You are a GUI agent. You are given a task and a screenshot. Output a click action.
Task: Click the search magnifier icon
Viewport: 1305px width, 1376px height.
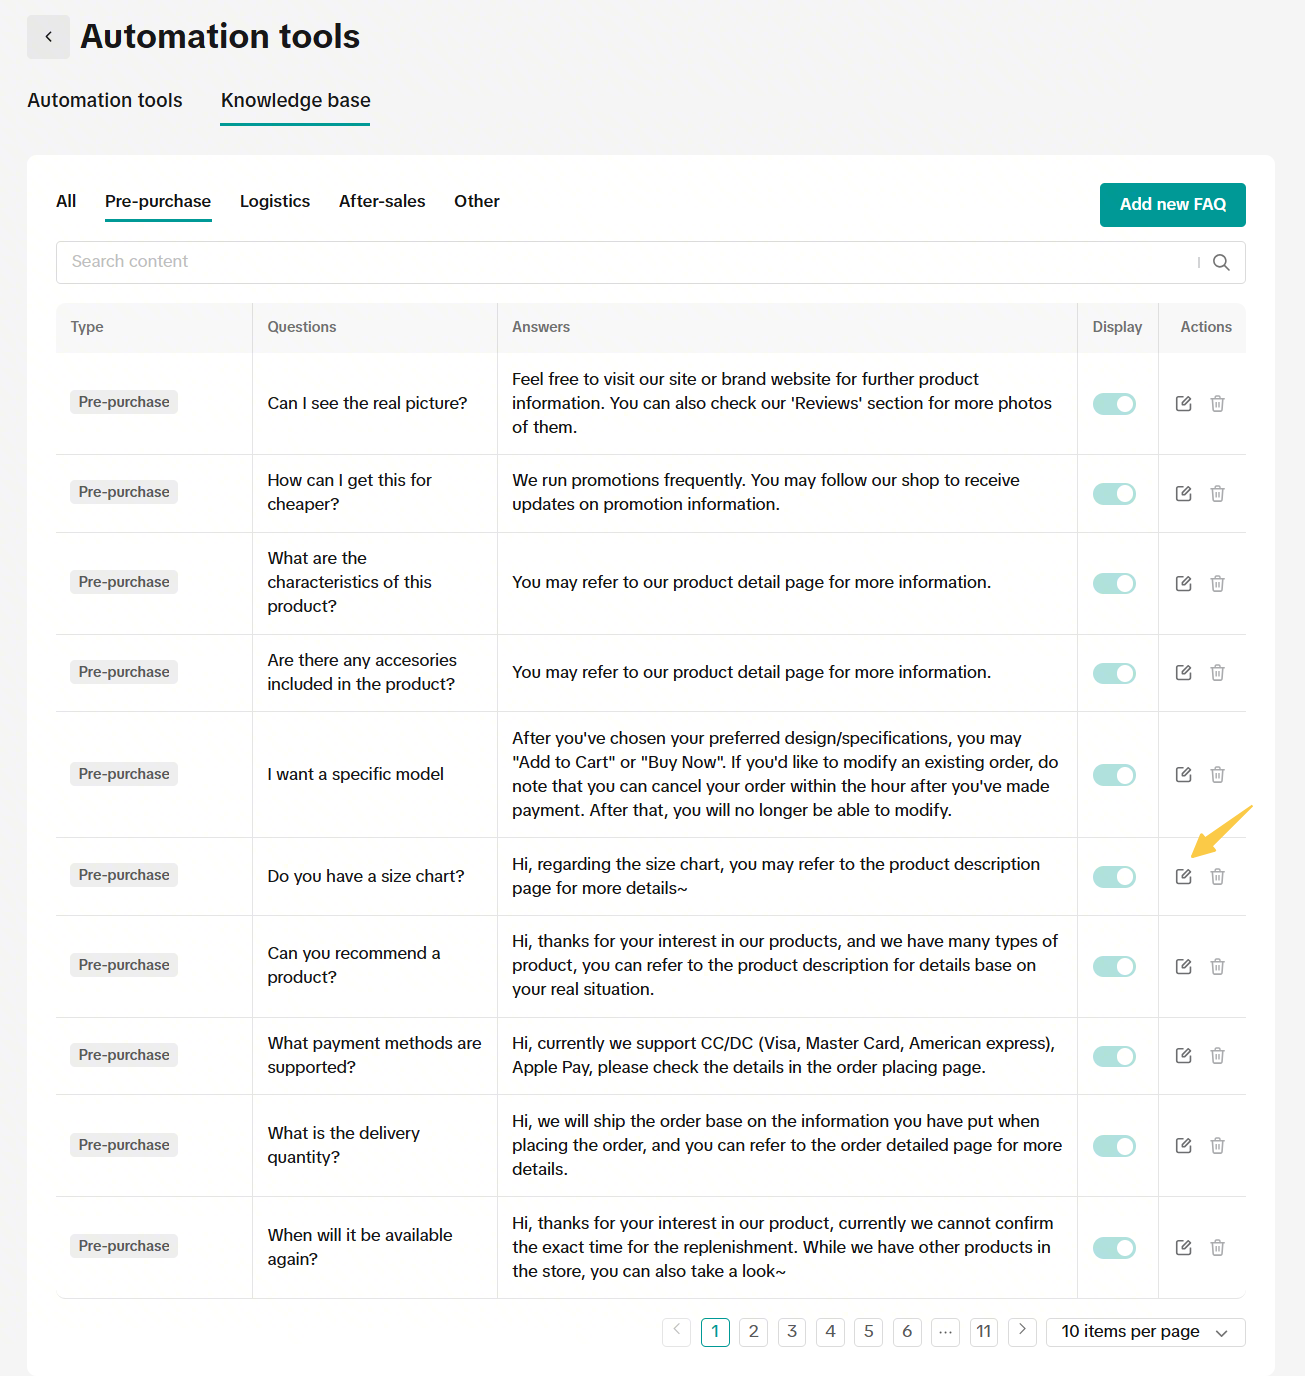coord(1221,262)
